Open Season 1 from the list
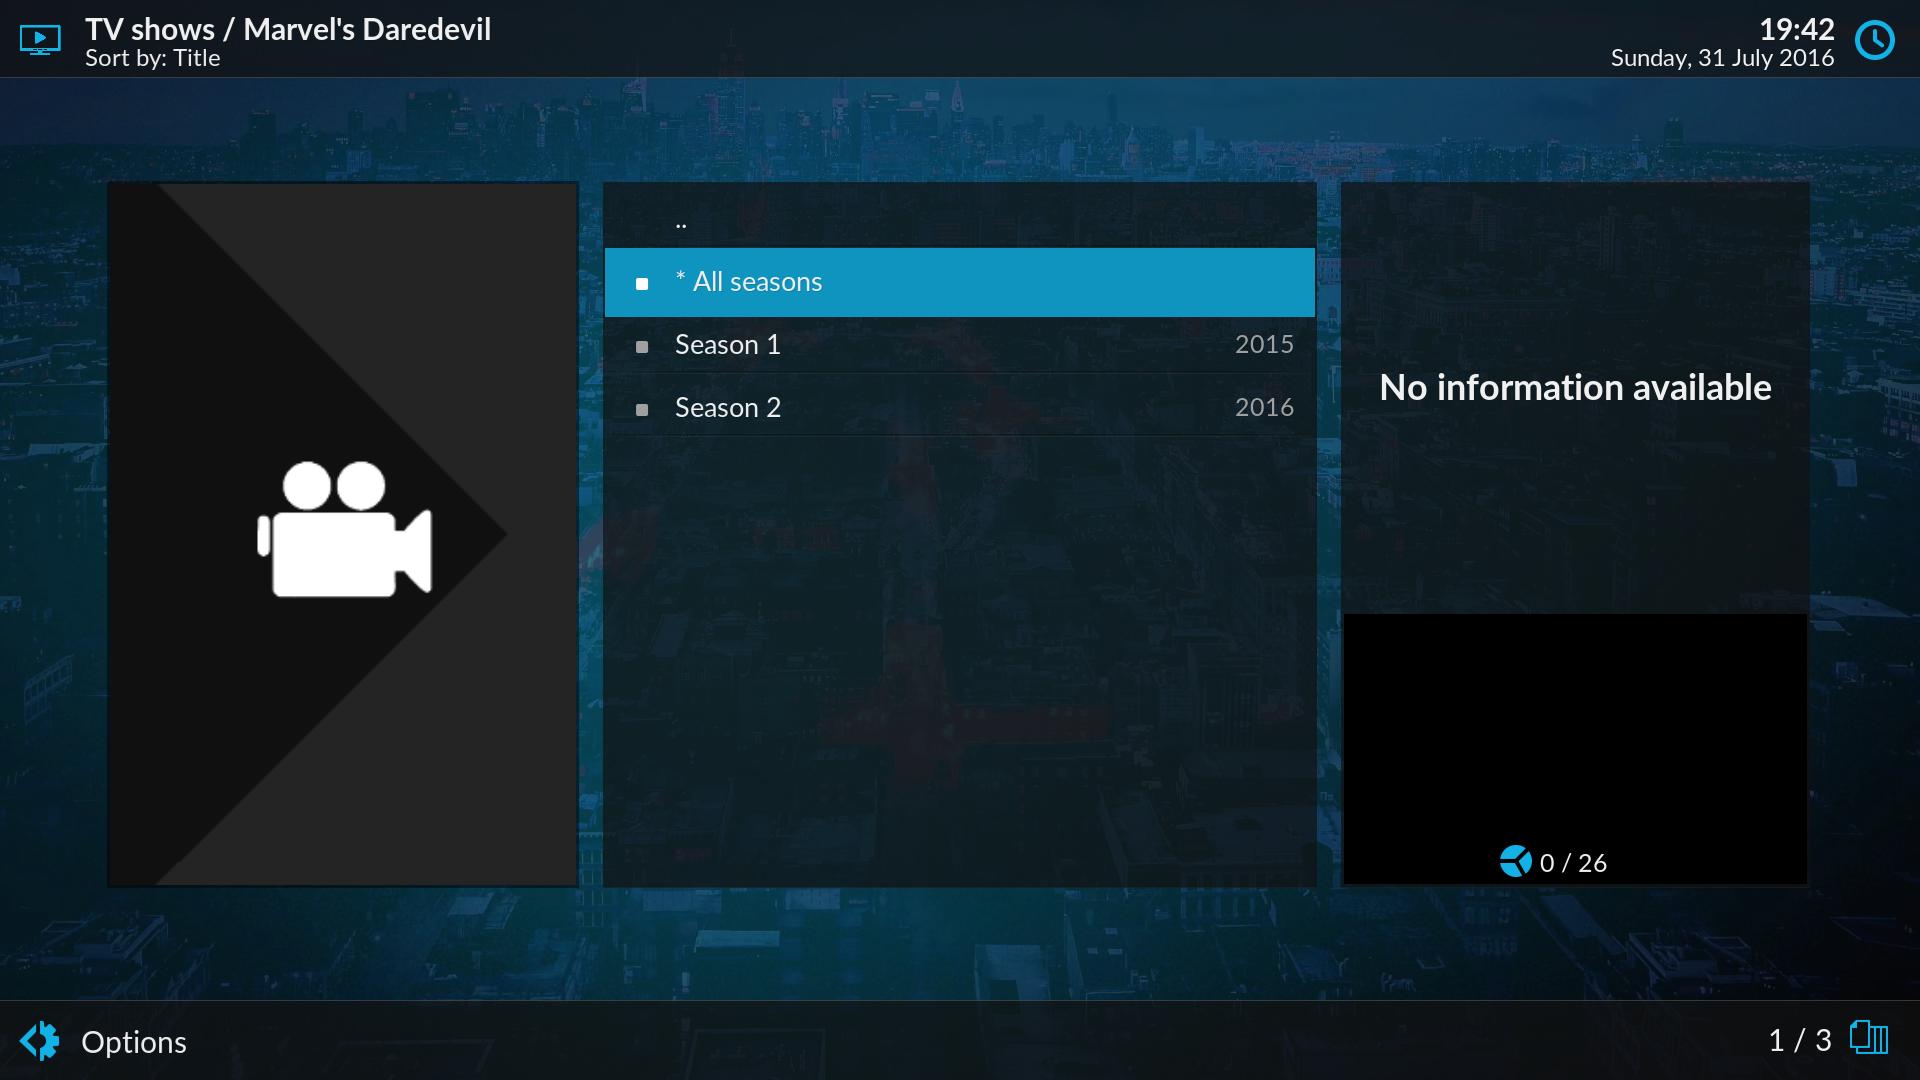The width and height of the screenshot is (1920, 1080). (x=727, y=345)
